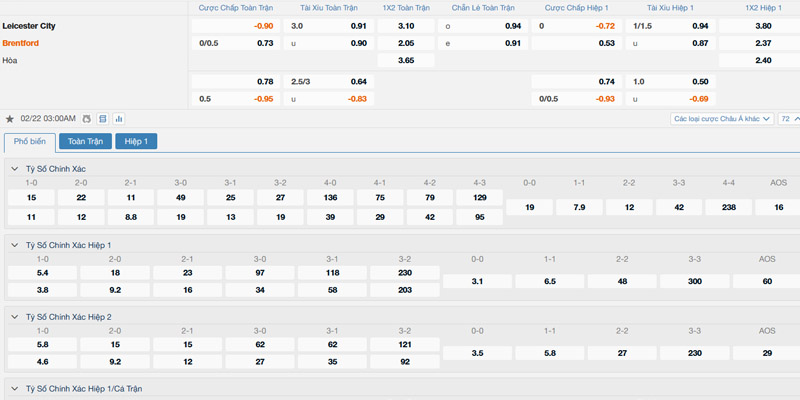Pick correct score 3-0 odds 49
Viewport: 800px width, 400px height.
click(x=181, y=197)
